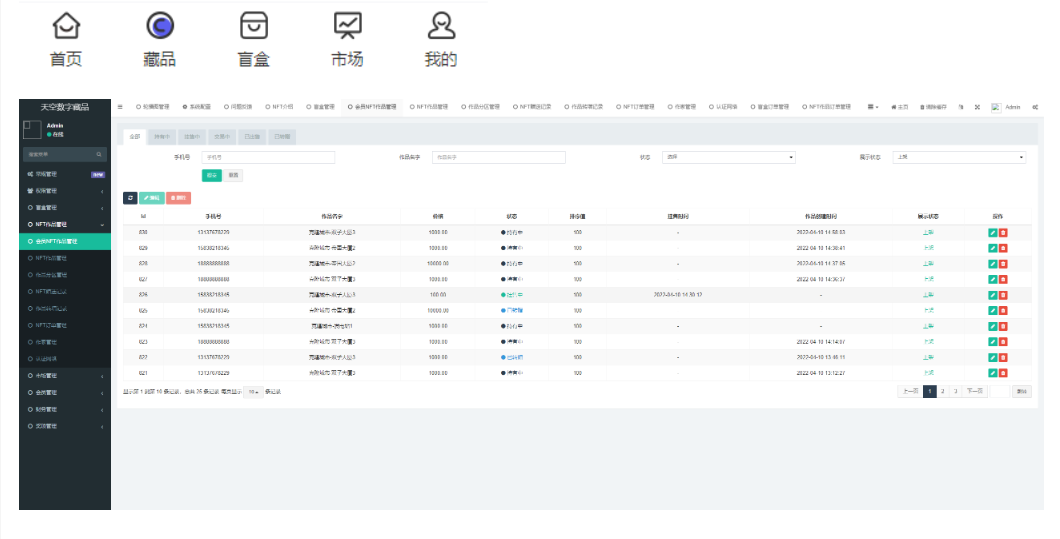Image resolution: width=1060 pixels, height=539 pixels.
Task: Open 会员NFT作品管理 in the sidebar
Action: [x=65, y=241]
